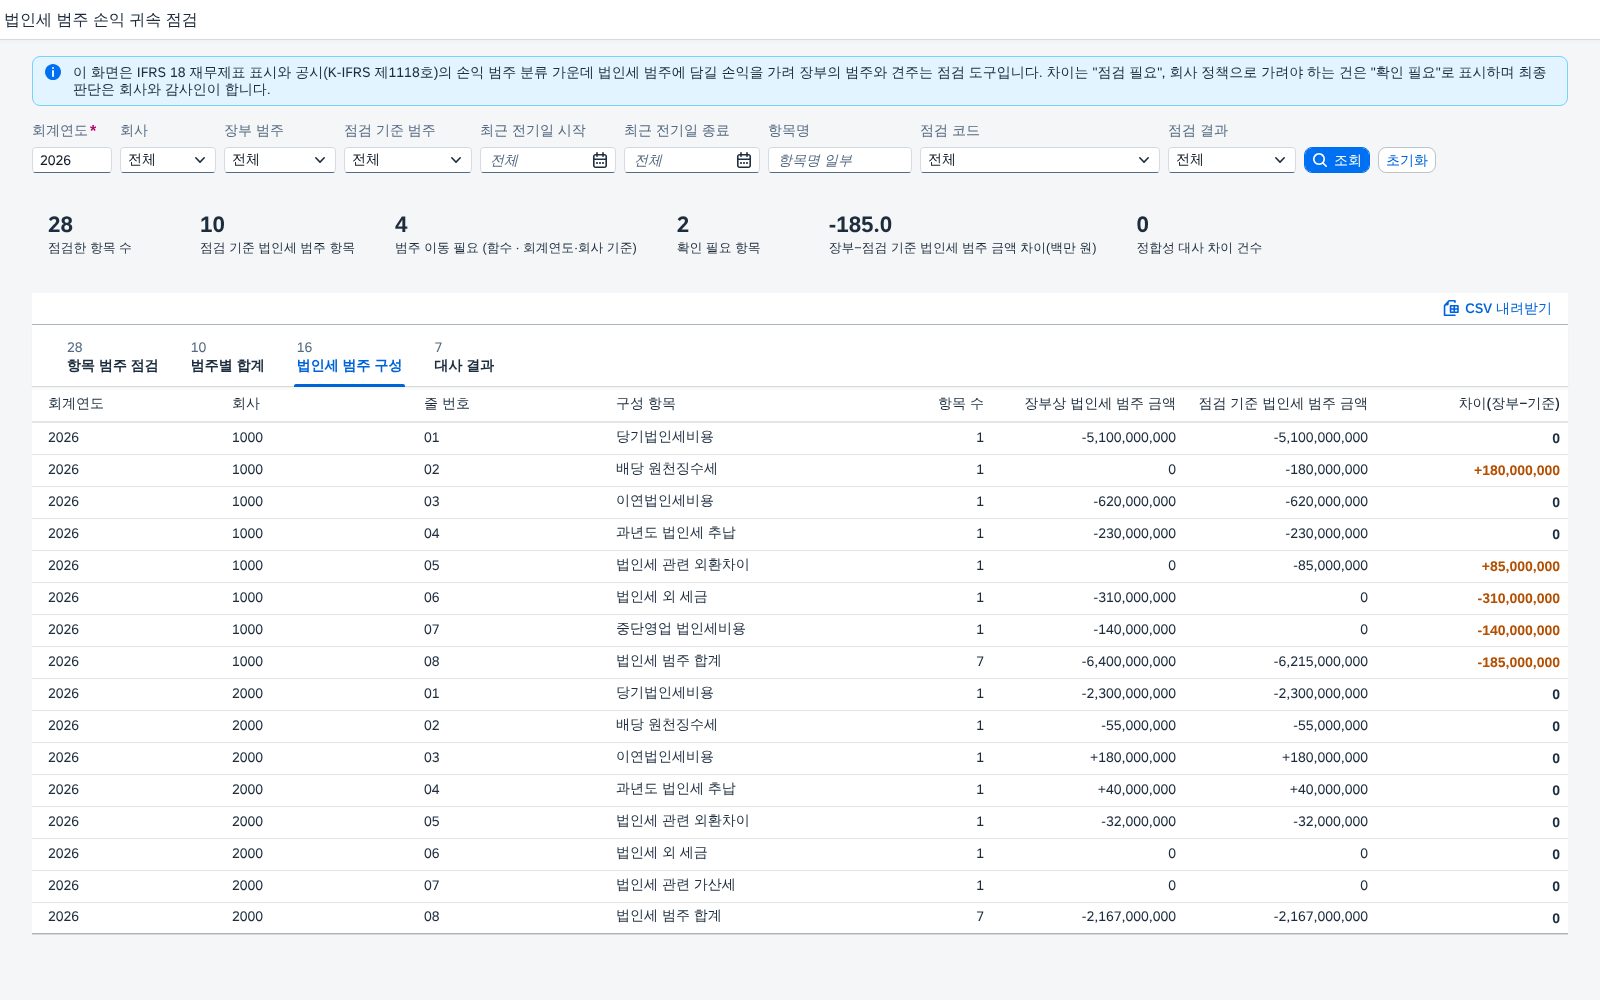This screenshot has width=1600, height=1000.
Task: Click the -310,000,000 difference value
Action: tap(1519, 598)
